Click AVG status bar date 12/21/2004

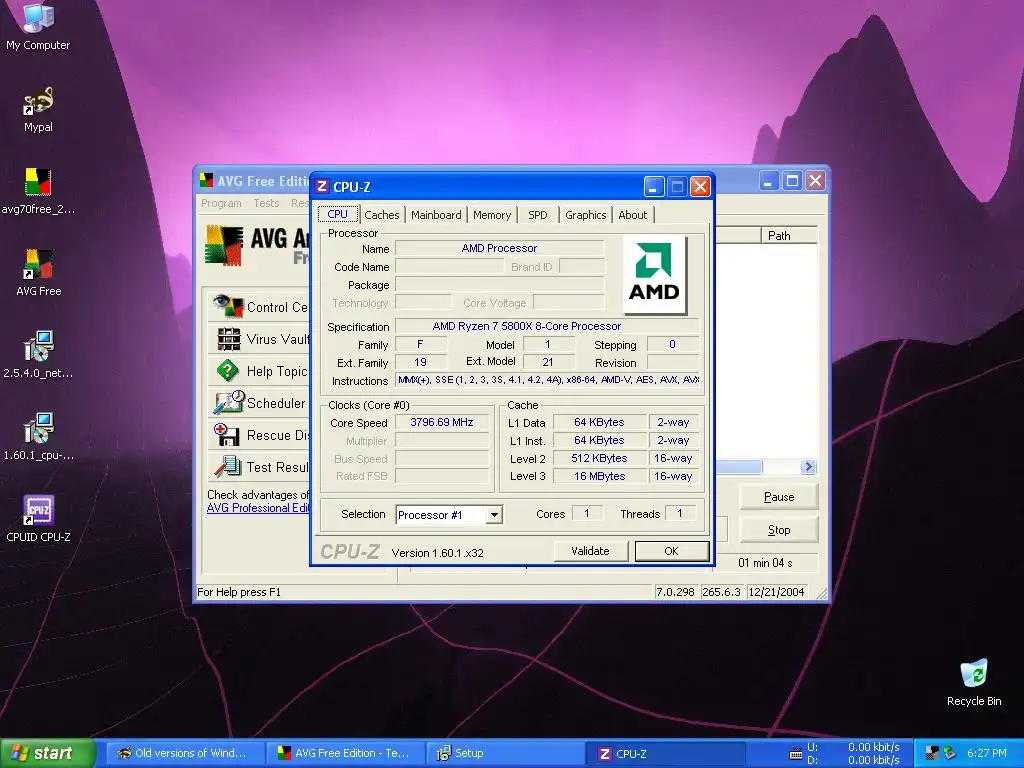[x=776, y=592]
